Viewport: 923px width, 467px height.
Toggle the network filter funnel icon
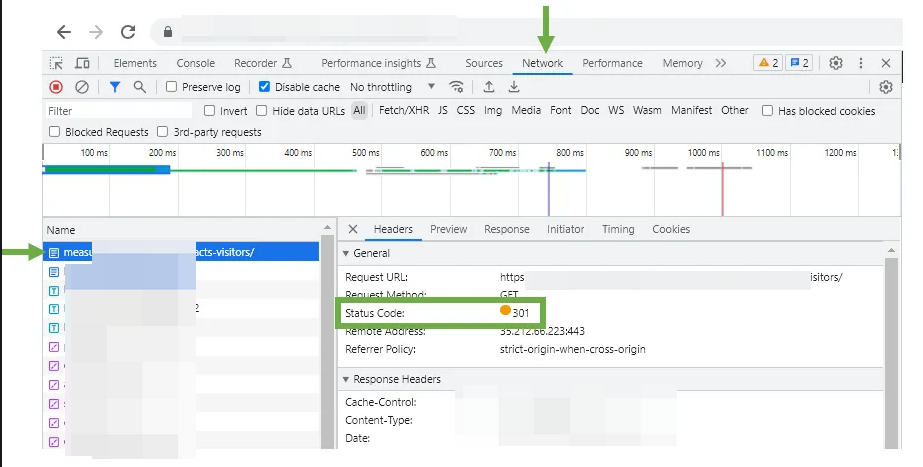pyautogui.click(x=114, y=87)
